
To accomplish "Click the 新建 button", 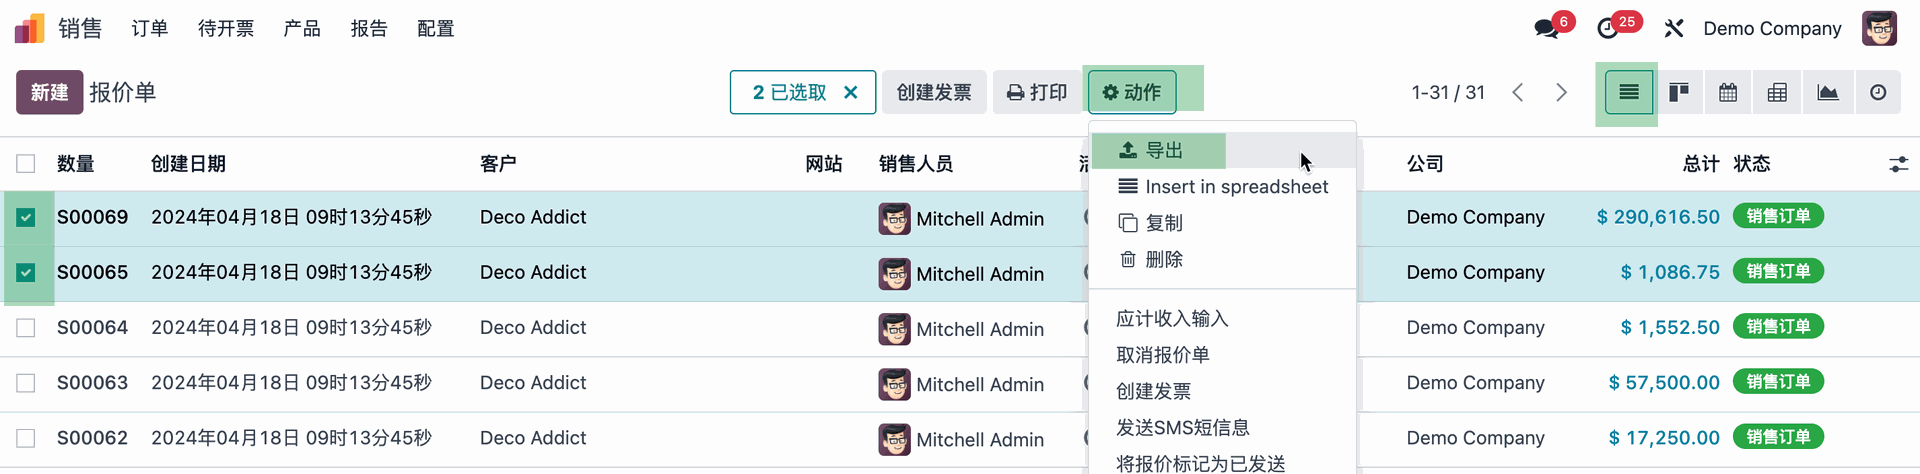I will (49, 93).
